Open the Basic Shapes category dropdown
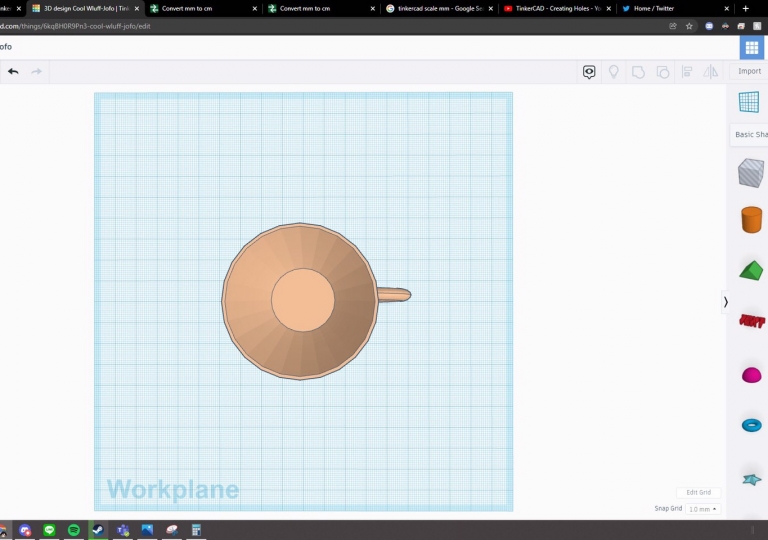The width and height of the screenshot is (768, 540). (x=751, y=134)
